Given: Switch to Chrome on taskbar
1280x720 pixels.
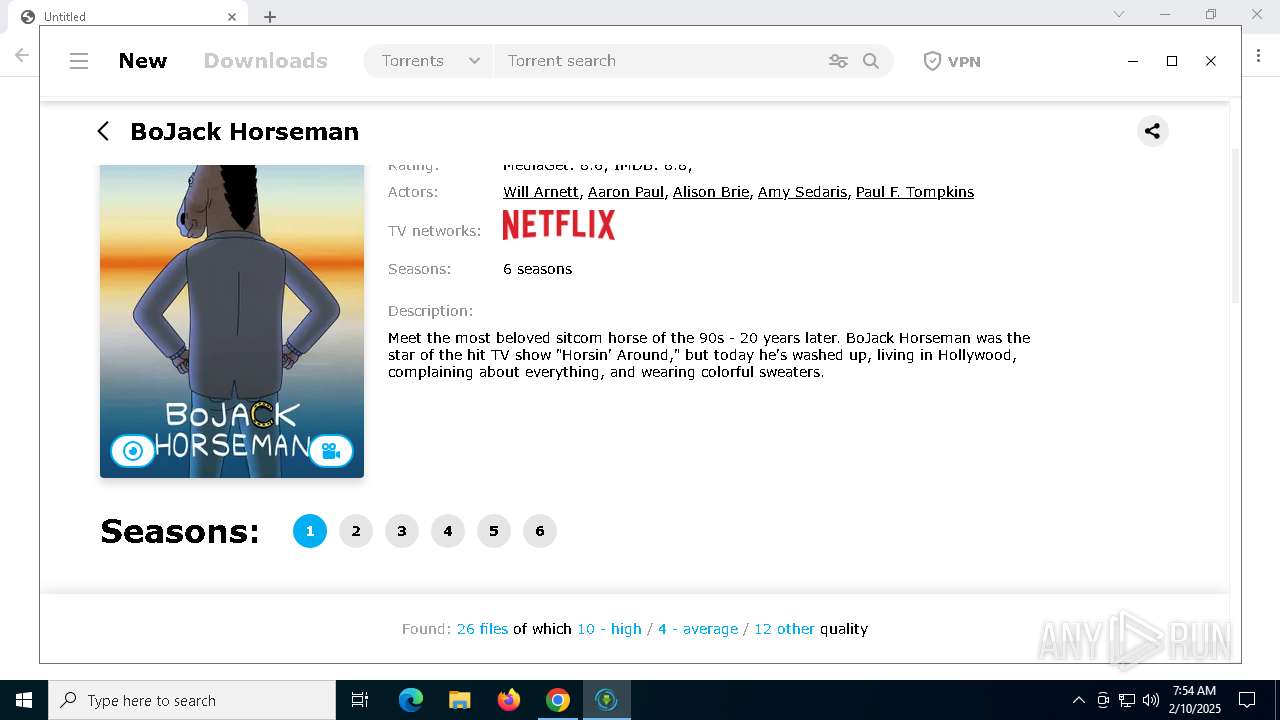Looking at the screenshot, I should [557, 700].
